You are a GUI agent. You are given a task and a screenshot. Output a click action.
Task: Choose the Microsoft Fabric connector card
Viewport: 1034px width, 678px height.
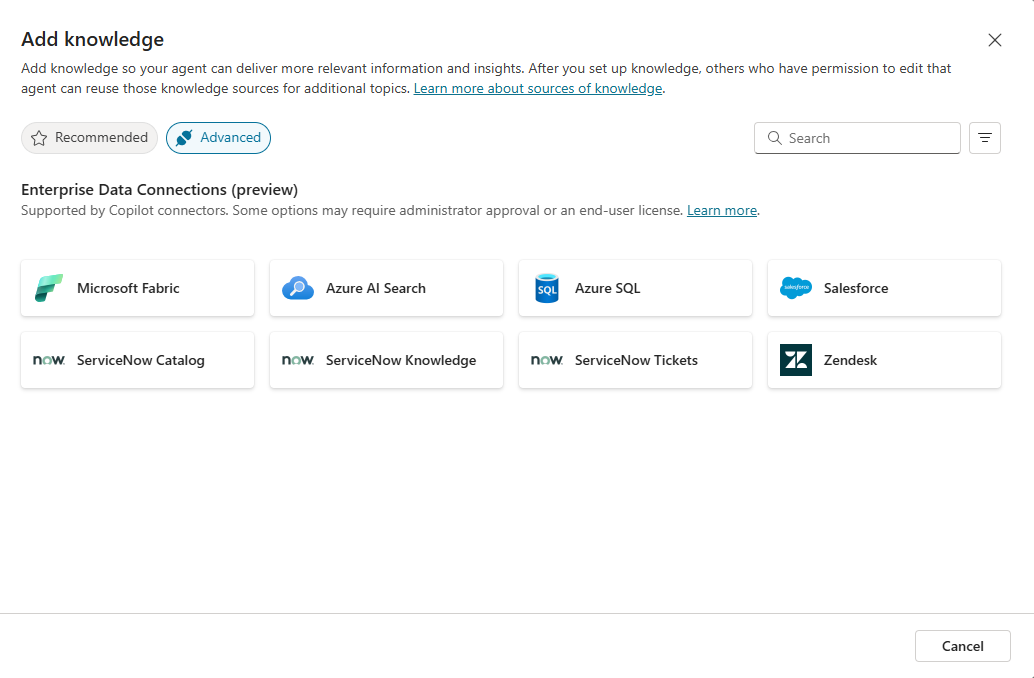pyautogui.click(x=137, y=288)
